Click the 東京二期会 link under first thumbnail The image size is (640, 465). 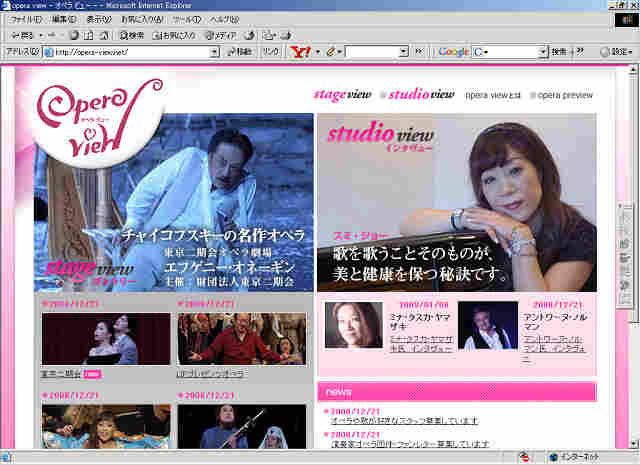point(60,374)
